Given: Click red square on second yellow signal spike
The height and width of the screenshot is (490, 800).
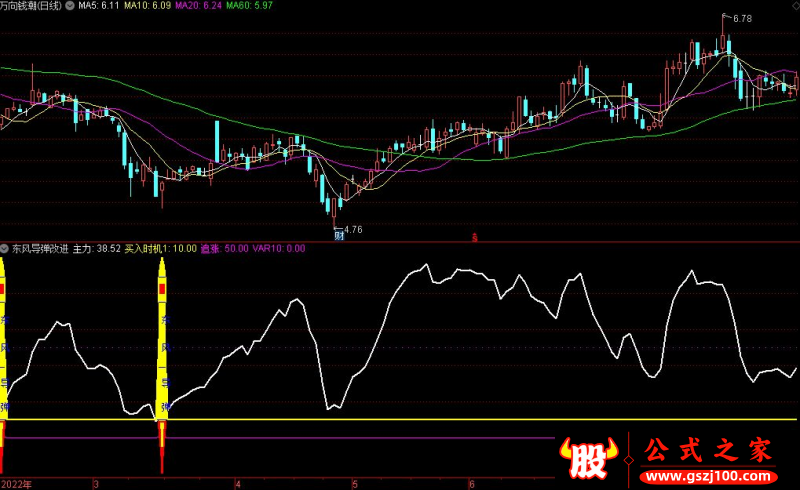Looking at the screenshot, I should (162, 289).
